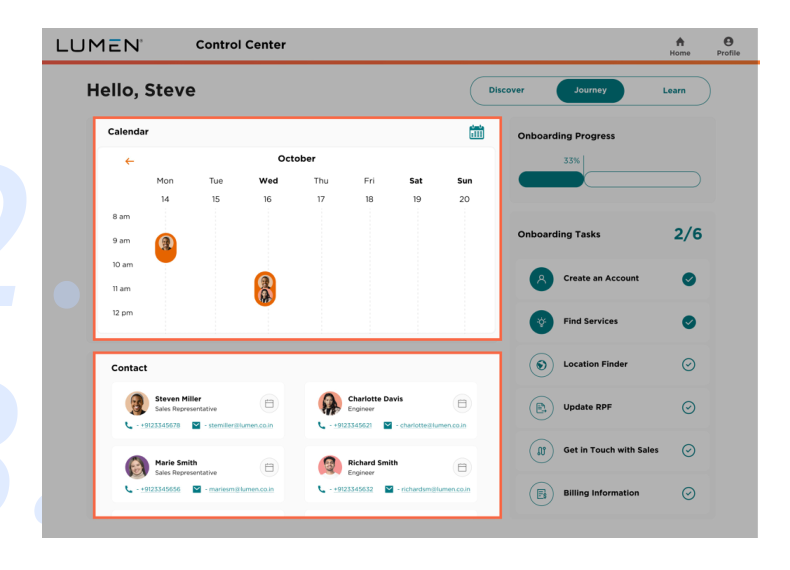Click envelope icon beside mariesm email

[197, 489]
